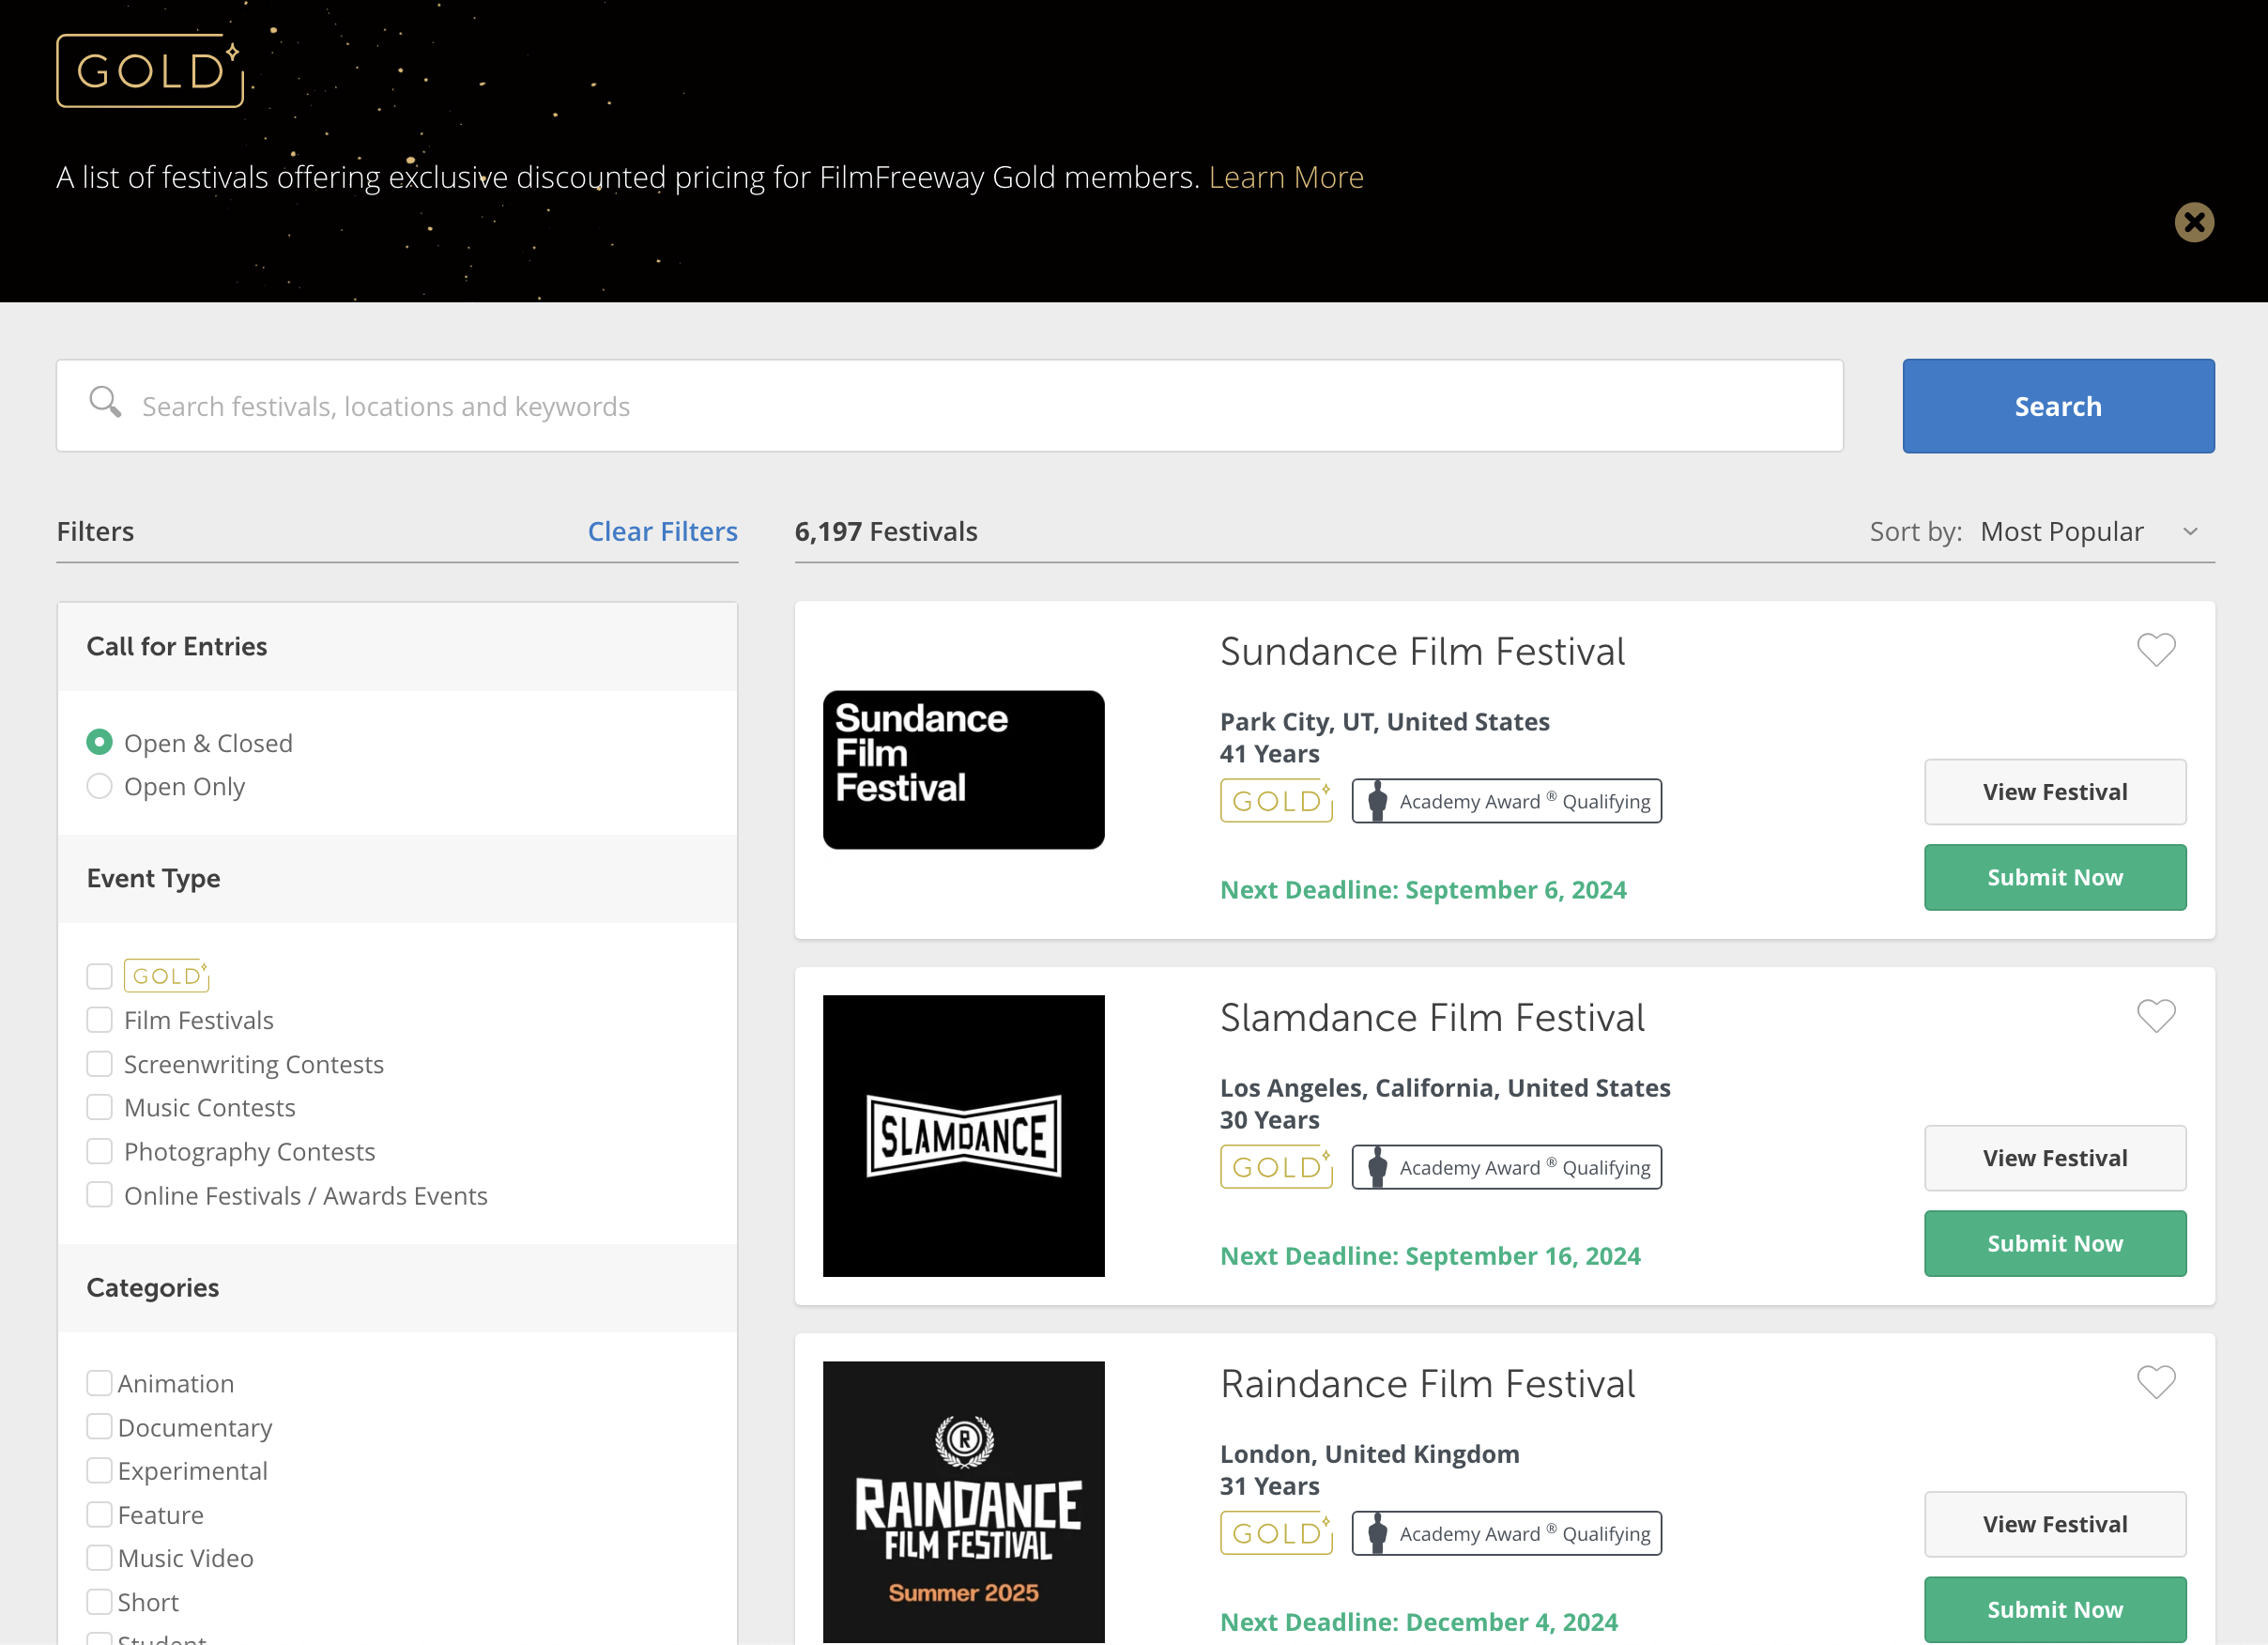Click Slamdance's Academy Award Qualifying badge
Screen dimensions: 2268x1645
point(1507,1167)
